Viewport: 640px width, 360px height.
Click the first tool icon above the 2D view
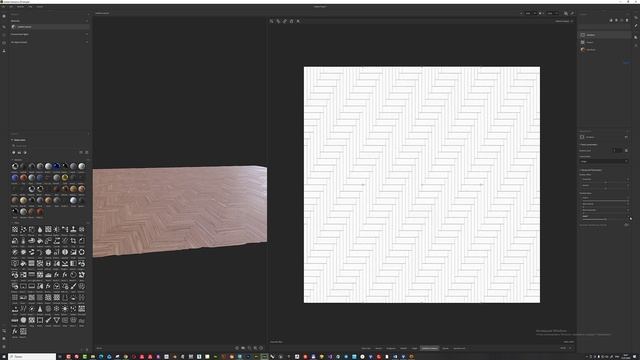pos(272,21)
